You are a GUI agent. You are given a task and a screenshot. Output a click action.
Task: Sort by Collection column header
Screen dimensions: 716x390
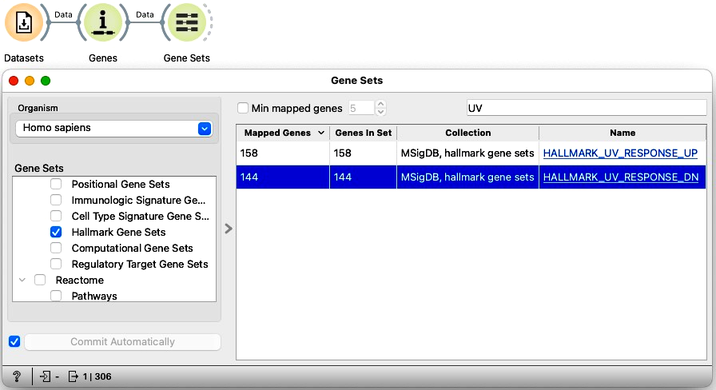[468, 133]
